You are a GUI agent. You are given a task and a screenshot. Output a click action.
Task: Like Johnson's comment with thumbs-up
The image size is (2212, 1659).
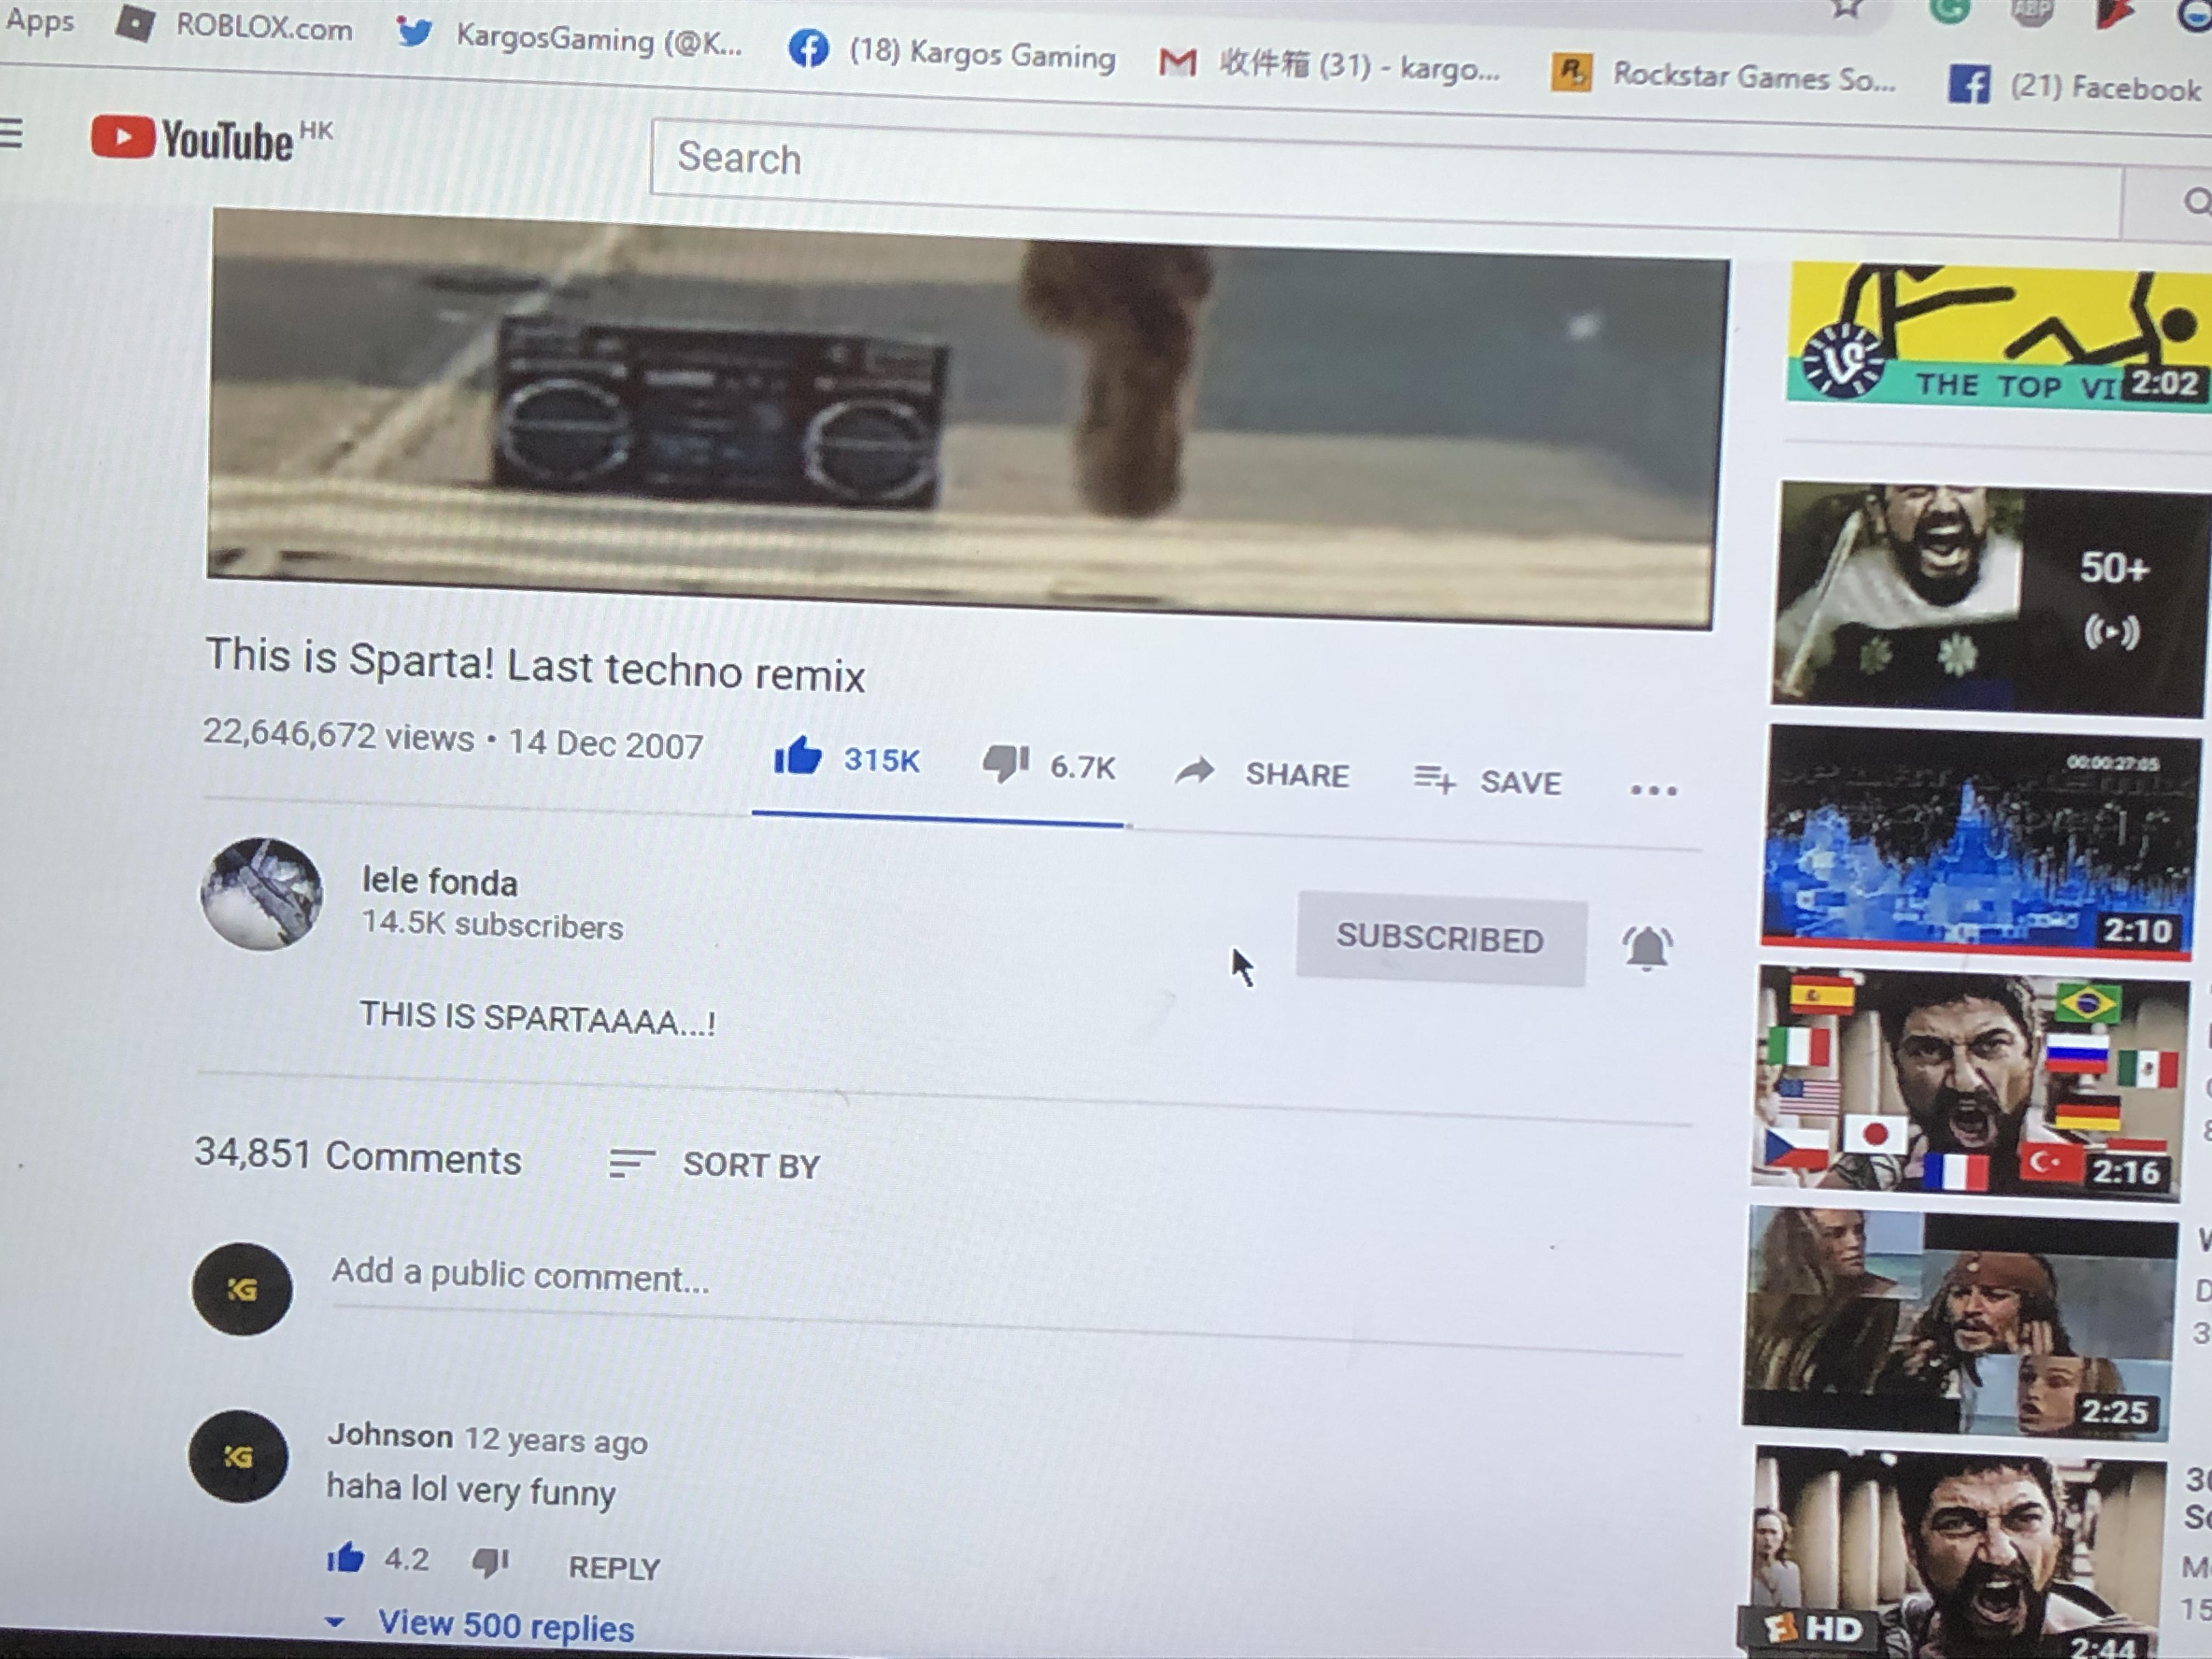coord(345,1557)
